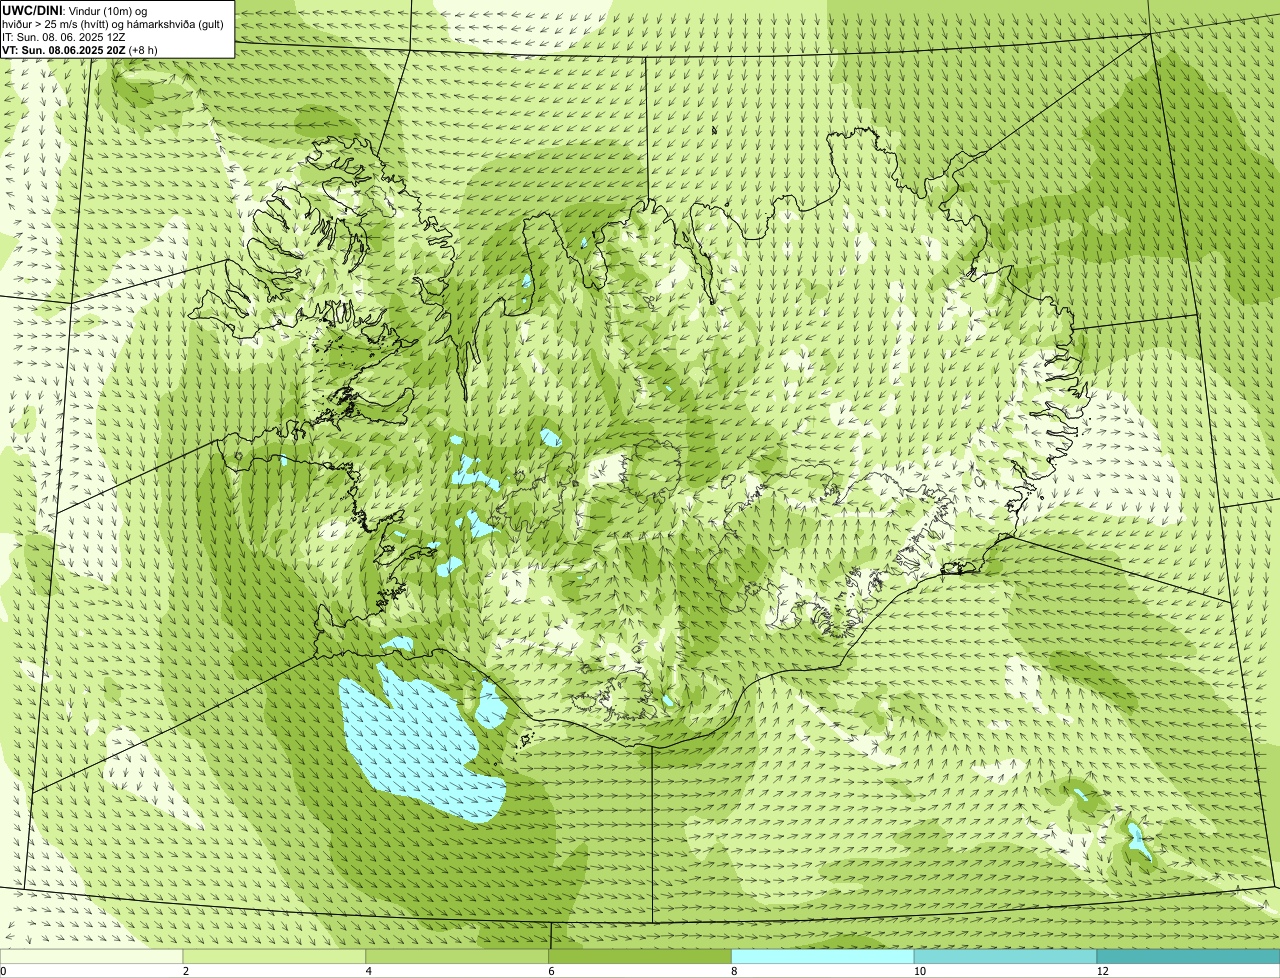Click the 10–12 m/s legend color segment
The height and width of the screenshot is (978, 1280).
pos(1005,957)
